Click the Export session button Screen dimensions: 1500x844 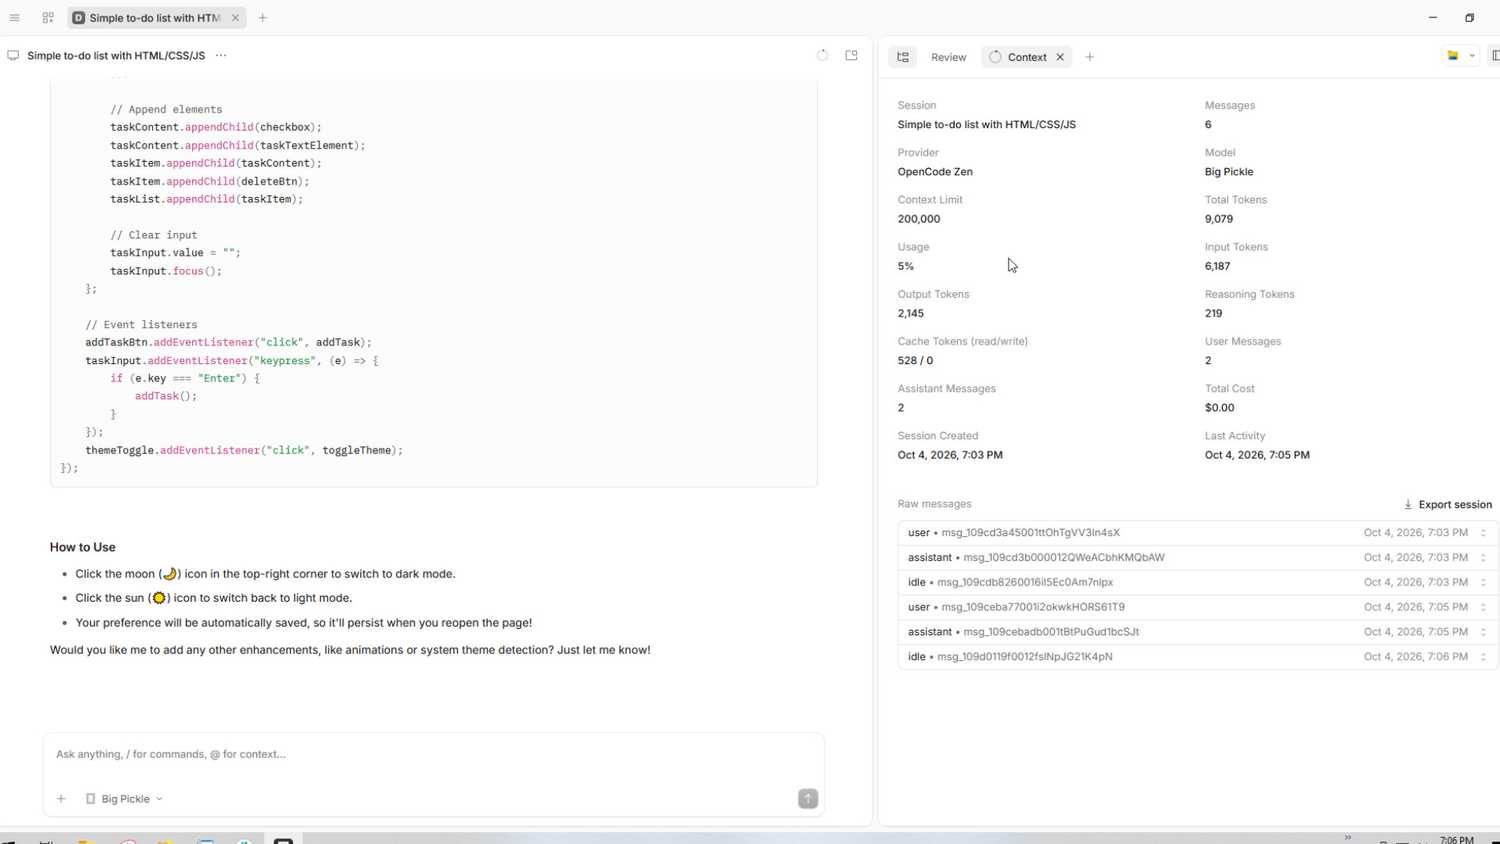1447,505
